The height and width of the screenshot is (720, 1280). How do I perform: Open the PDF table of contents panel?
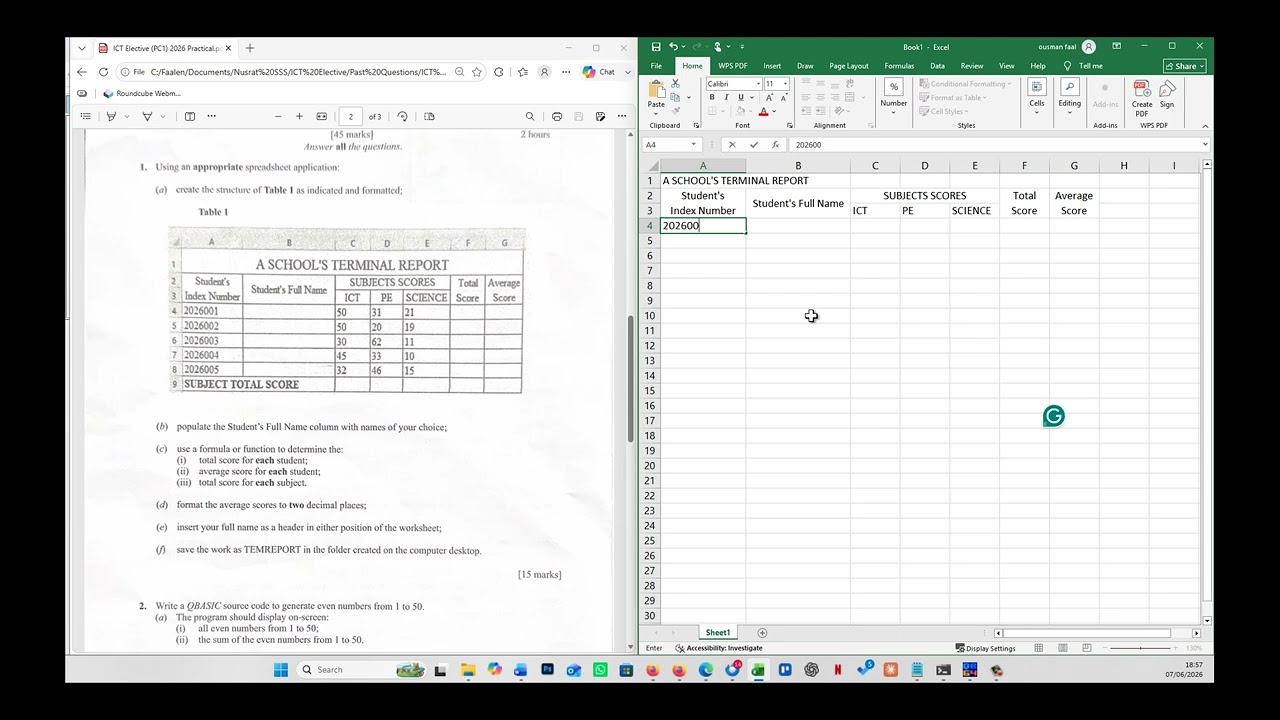[86, 116]
